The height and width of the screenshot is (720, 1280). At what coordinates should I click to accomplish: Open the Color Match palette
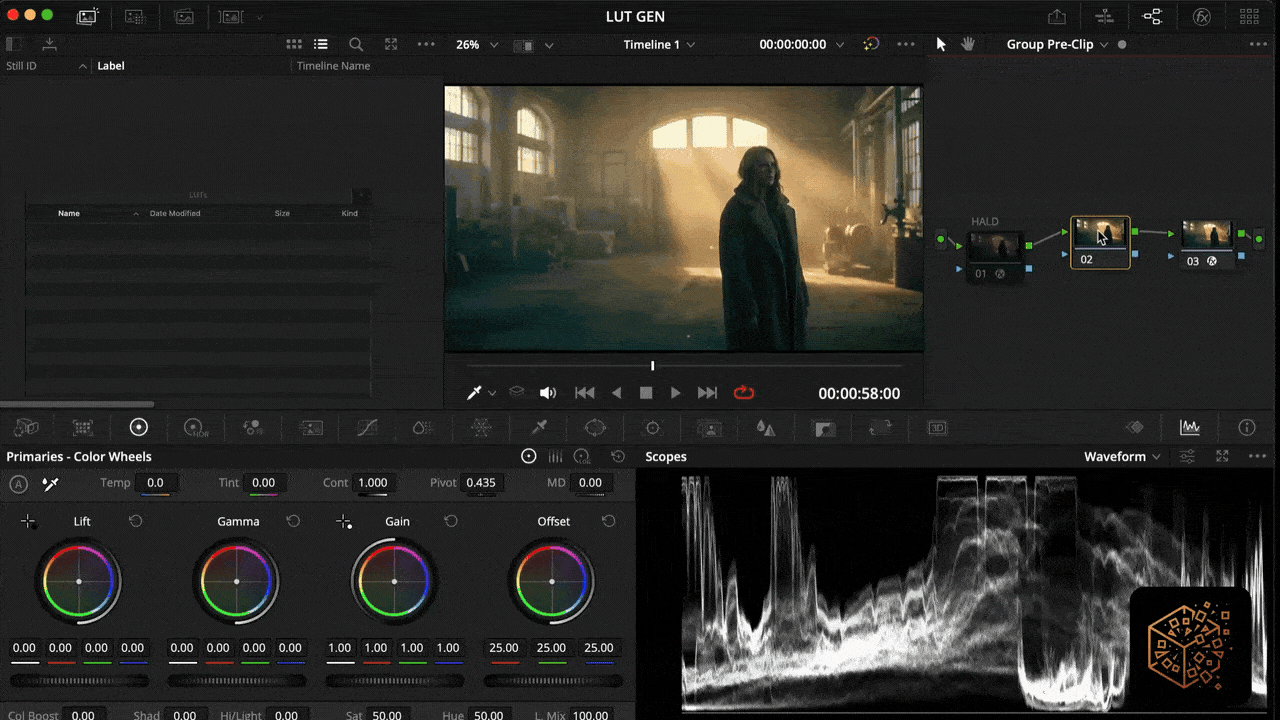coord(83,428)
